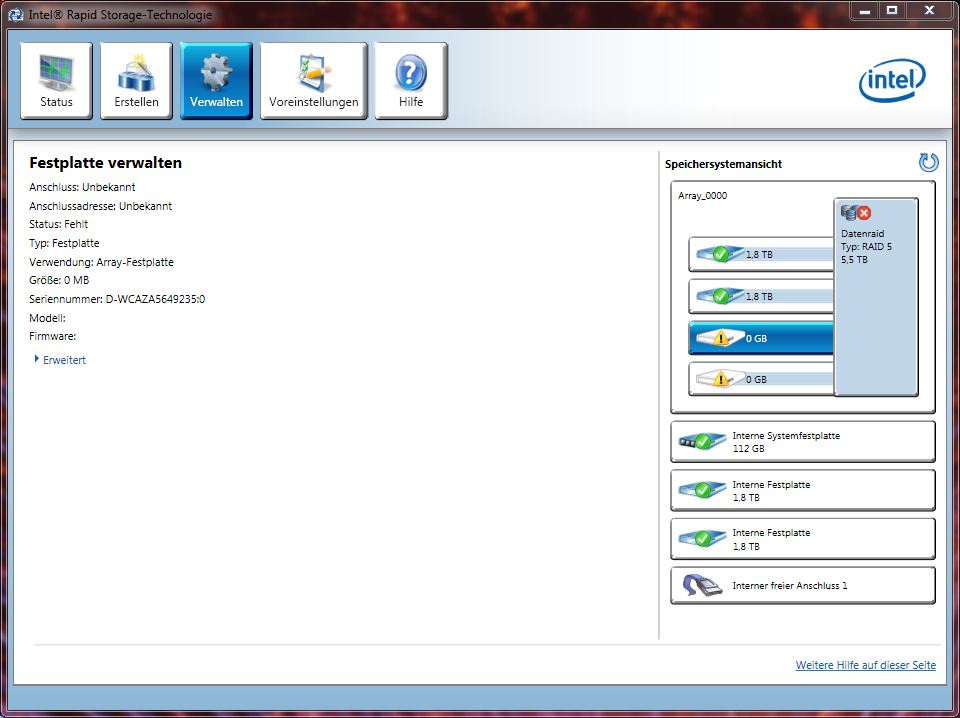960x718 pixels.
Task: Click the green check icon of the second 1,8 TB array disk
Action: click(x=721, y=296)
